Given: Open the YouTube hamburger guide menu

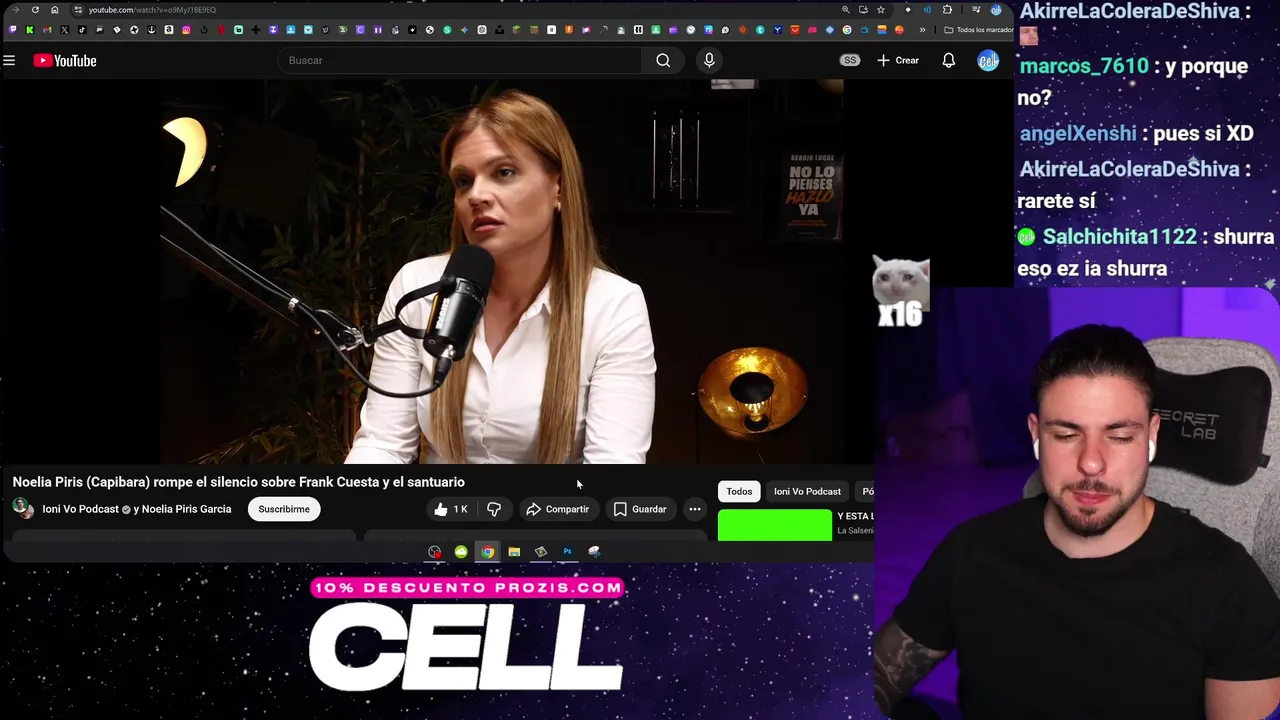Looking at the screenshot, I should click(x=9, y=61).
